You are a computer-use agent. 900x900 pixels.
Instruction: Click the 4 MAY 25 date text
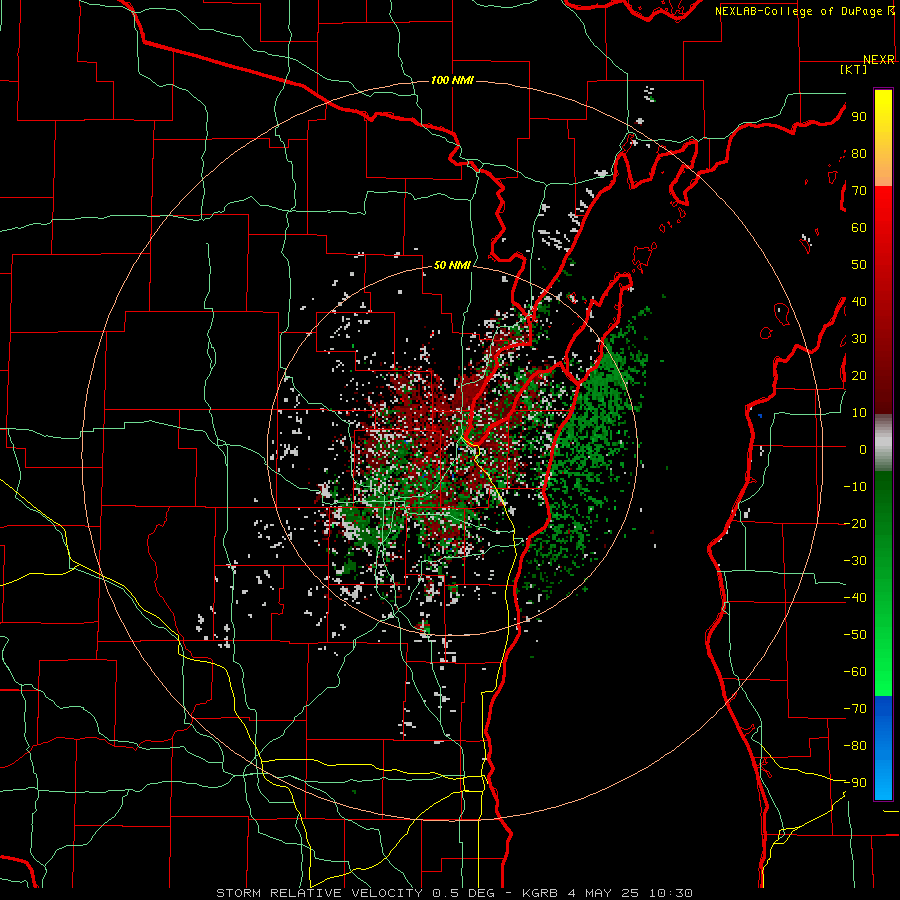[603, 893]
